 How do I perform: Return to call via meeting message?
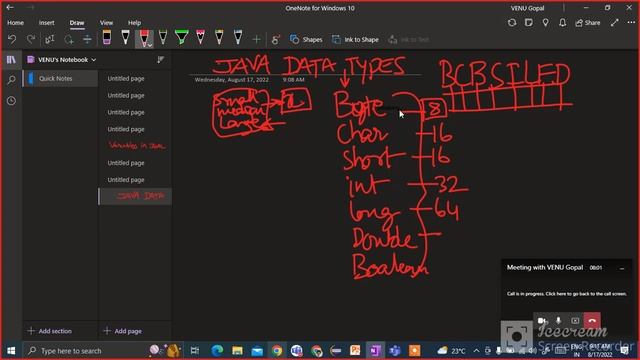[x=567, y=293]
